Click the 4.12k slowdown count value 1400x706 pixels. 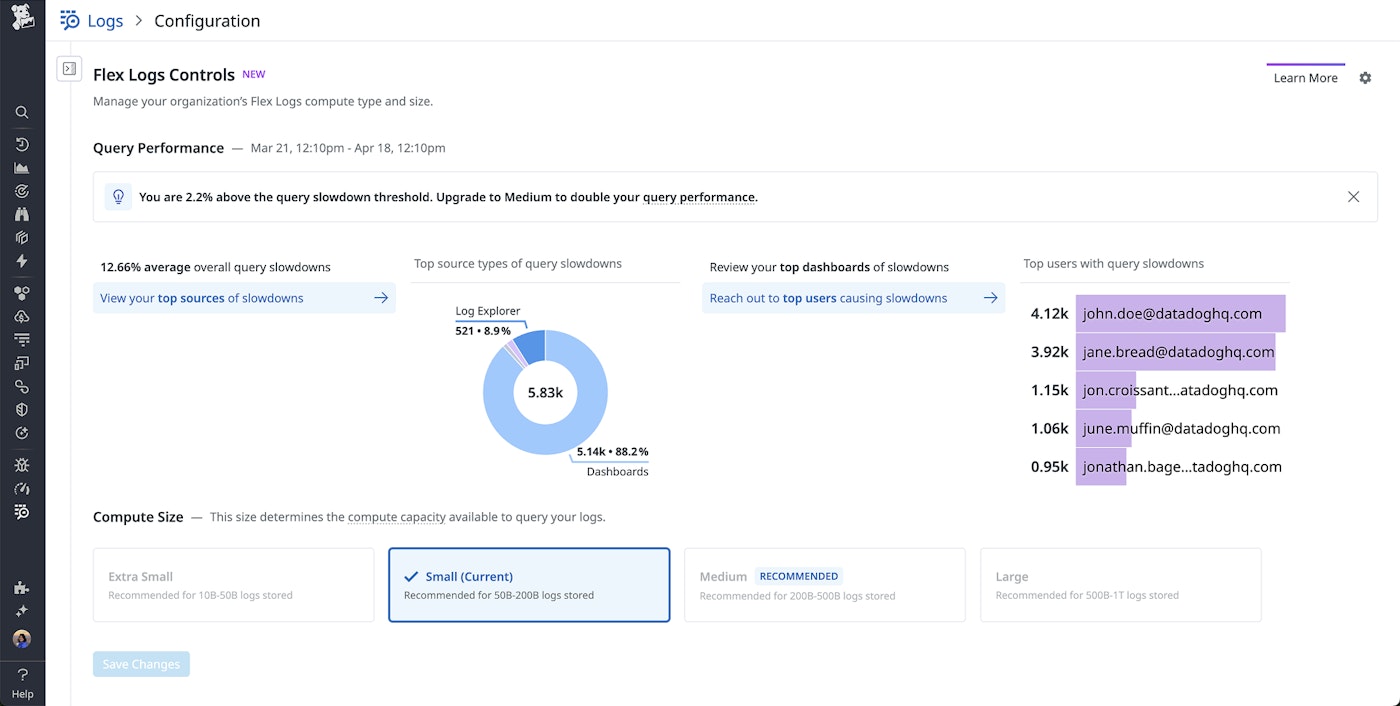pyautogui.click(x=1050, y=314)
